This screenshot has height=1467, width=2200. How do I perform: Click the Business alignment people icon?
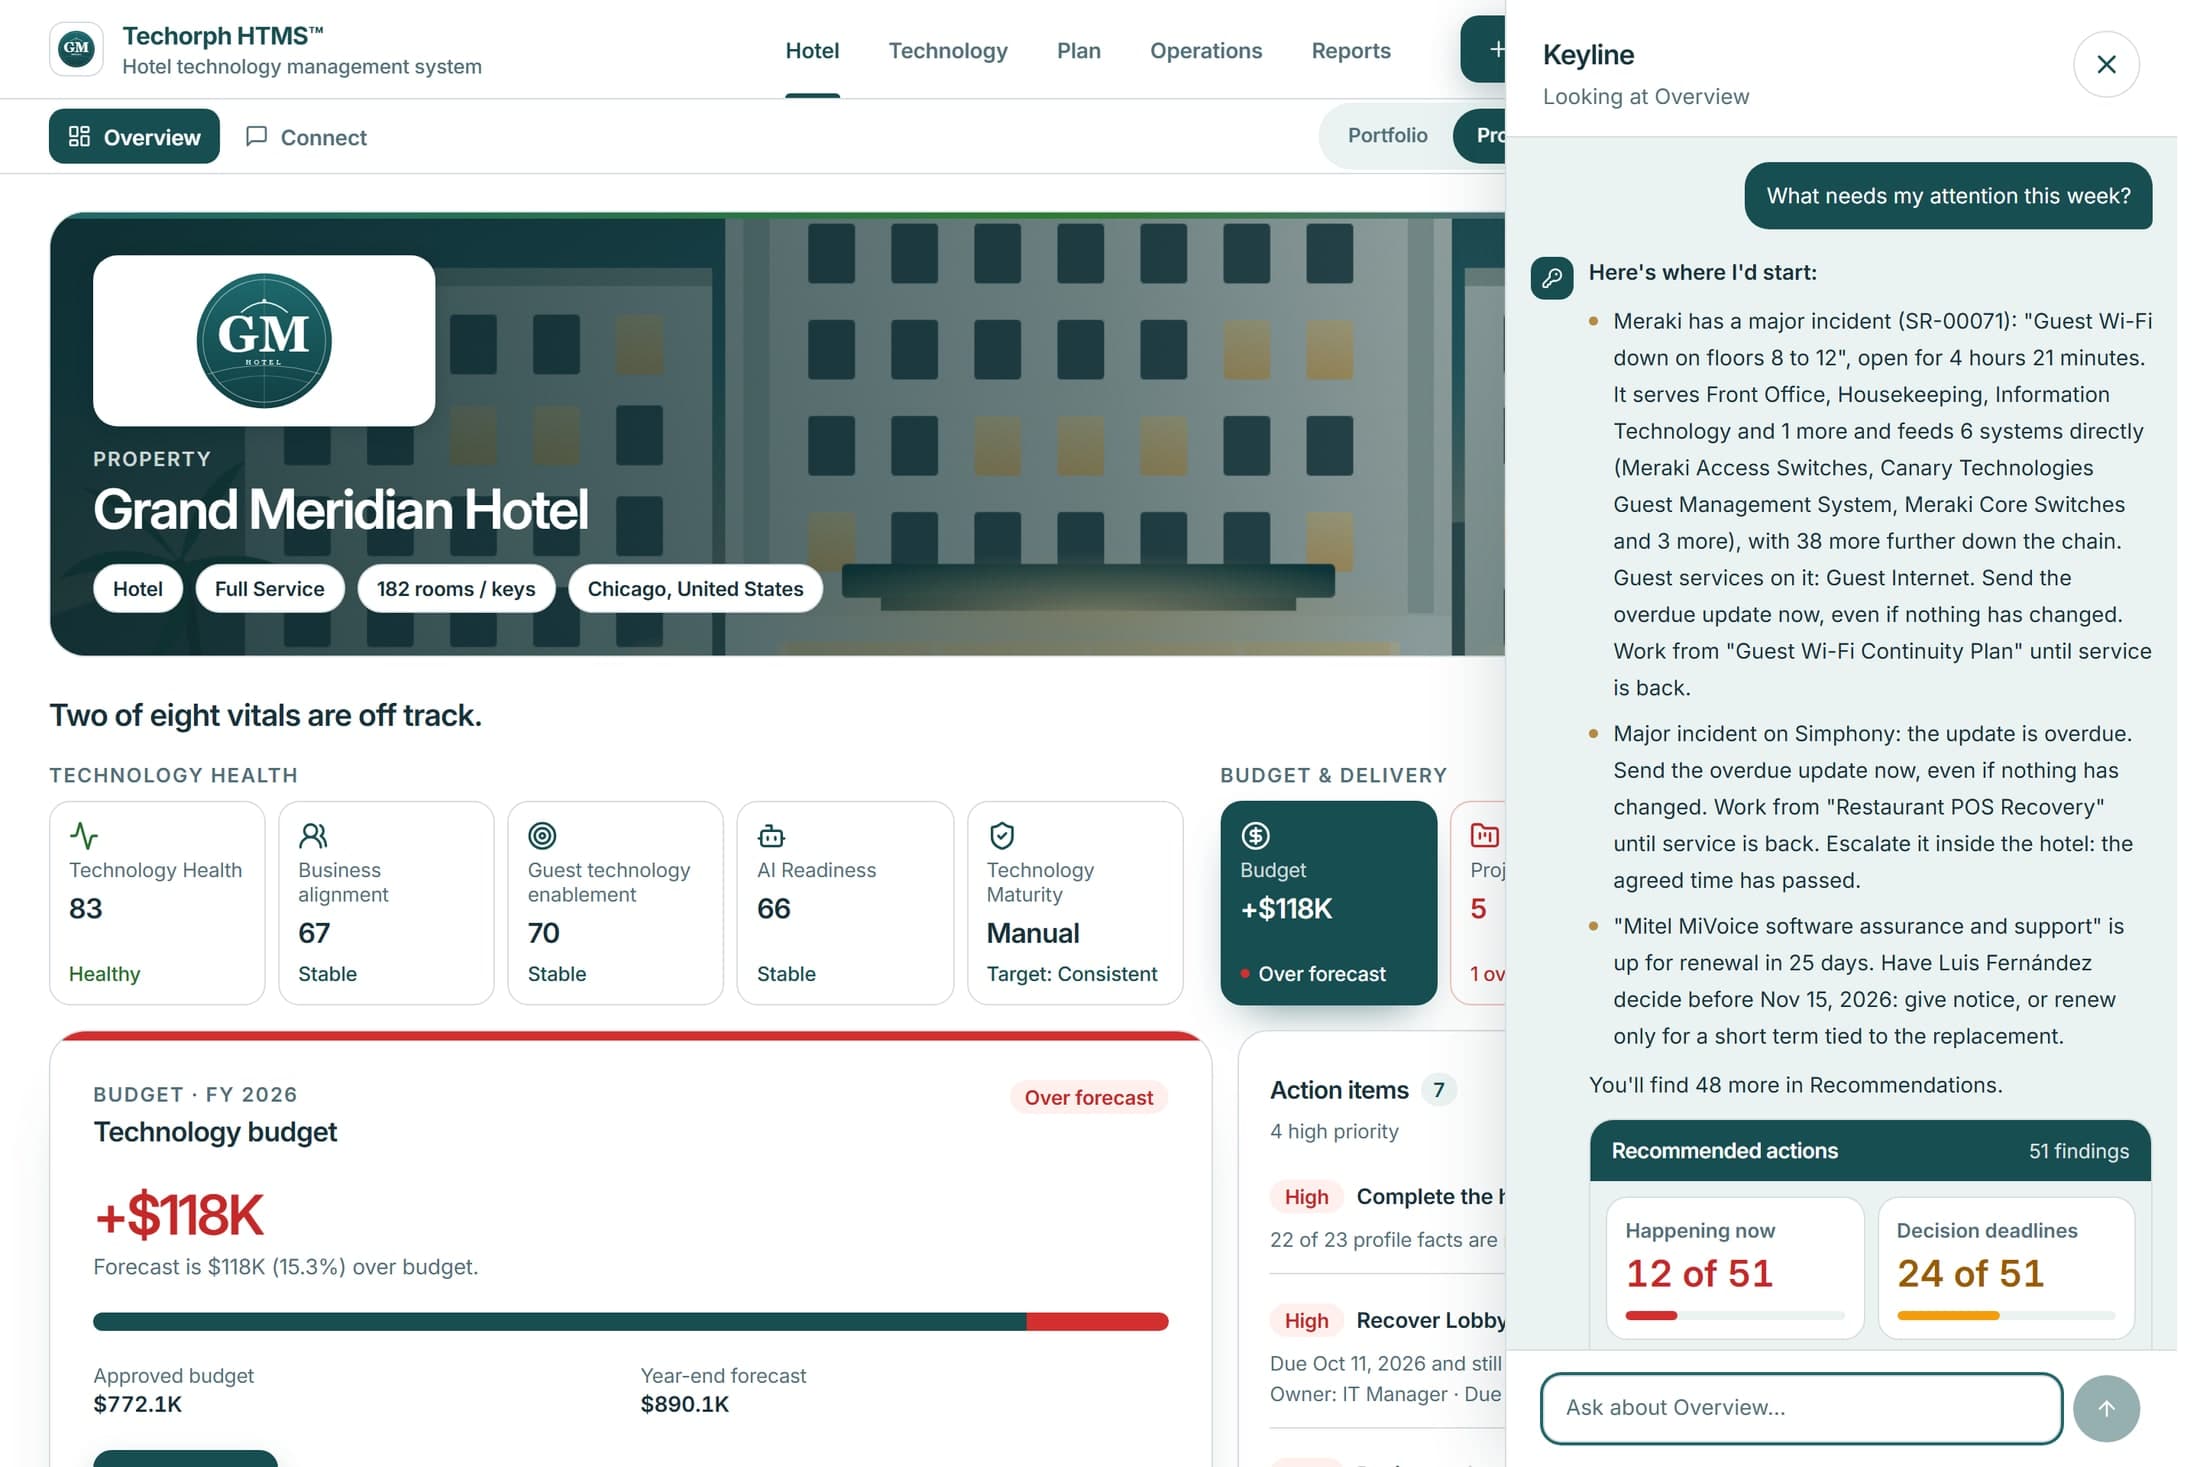pos(313,834)
